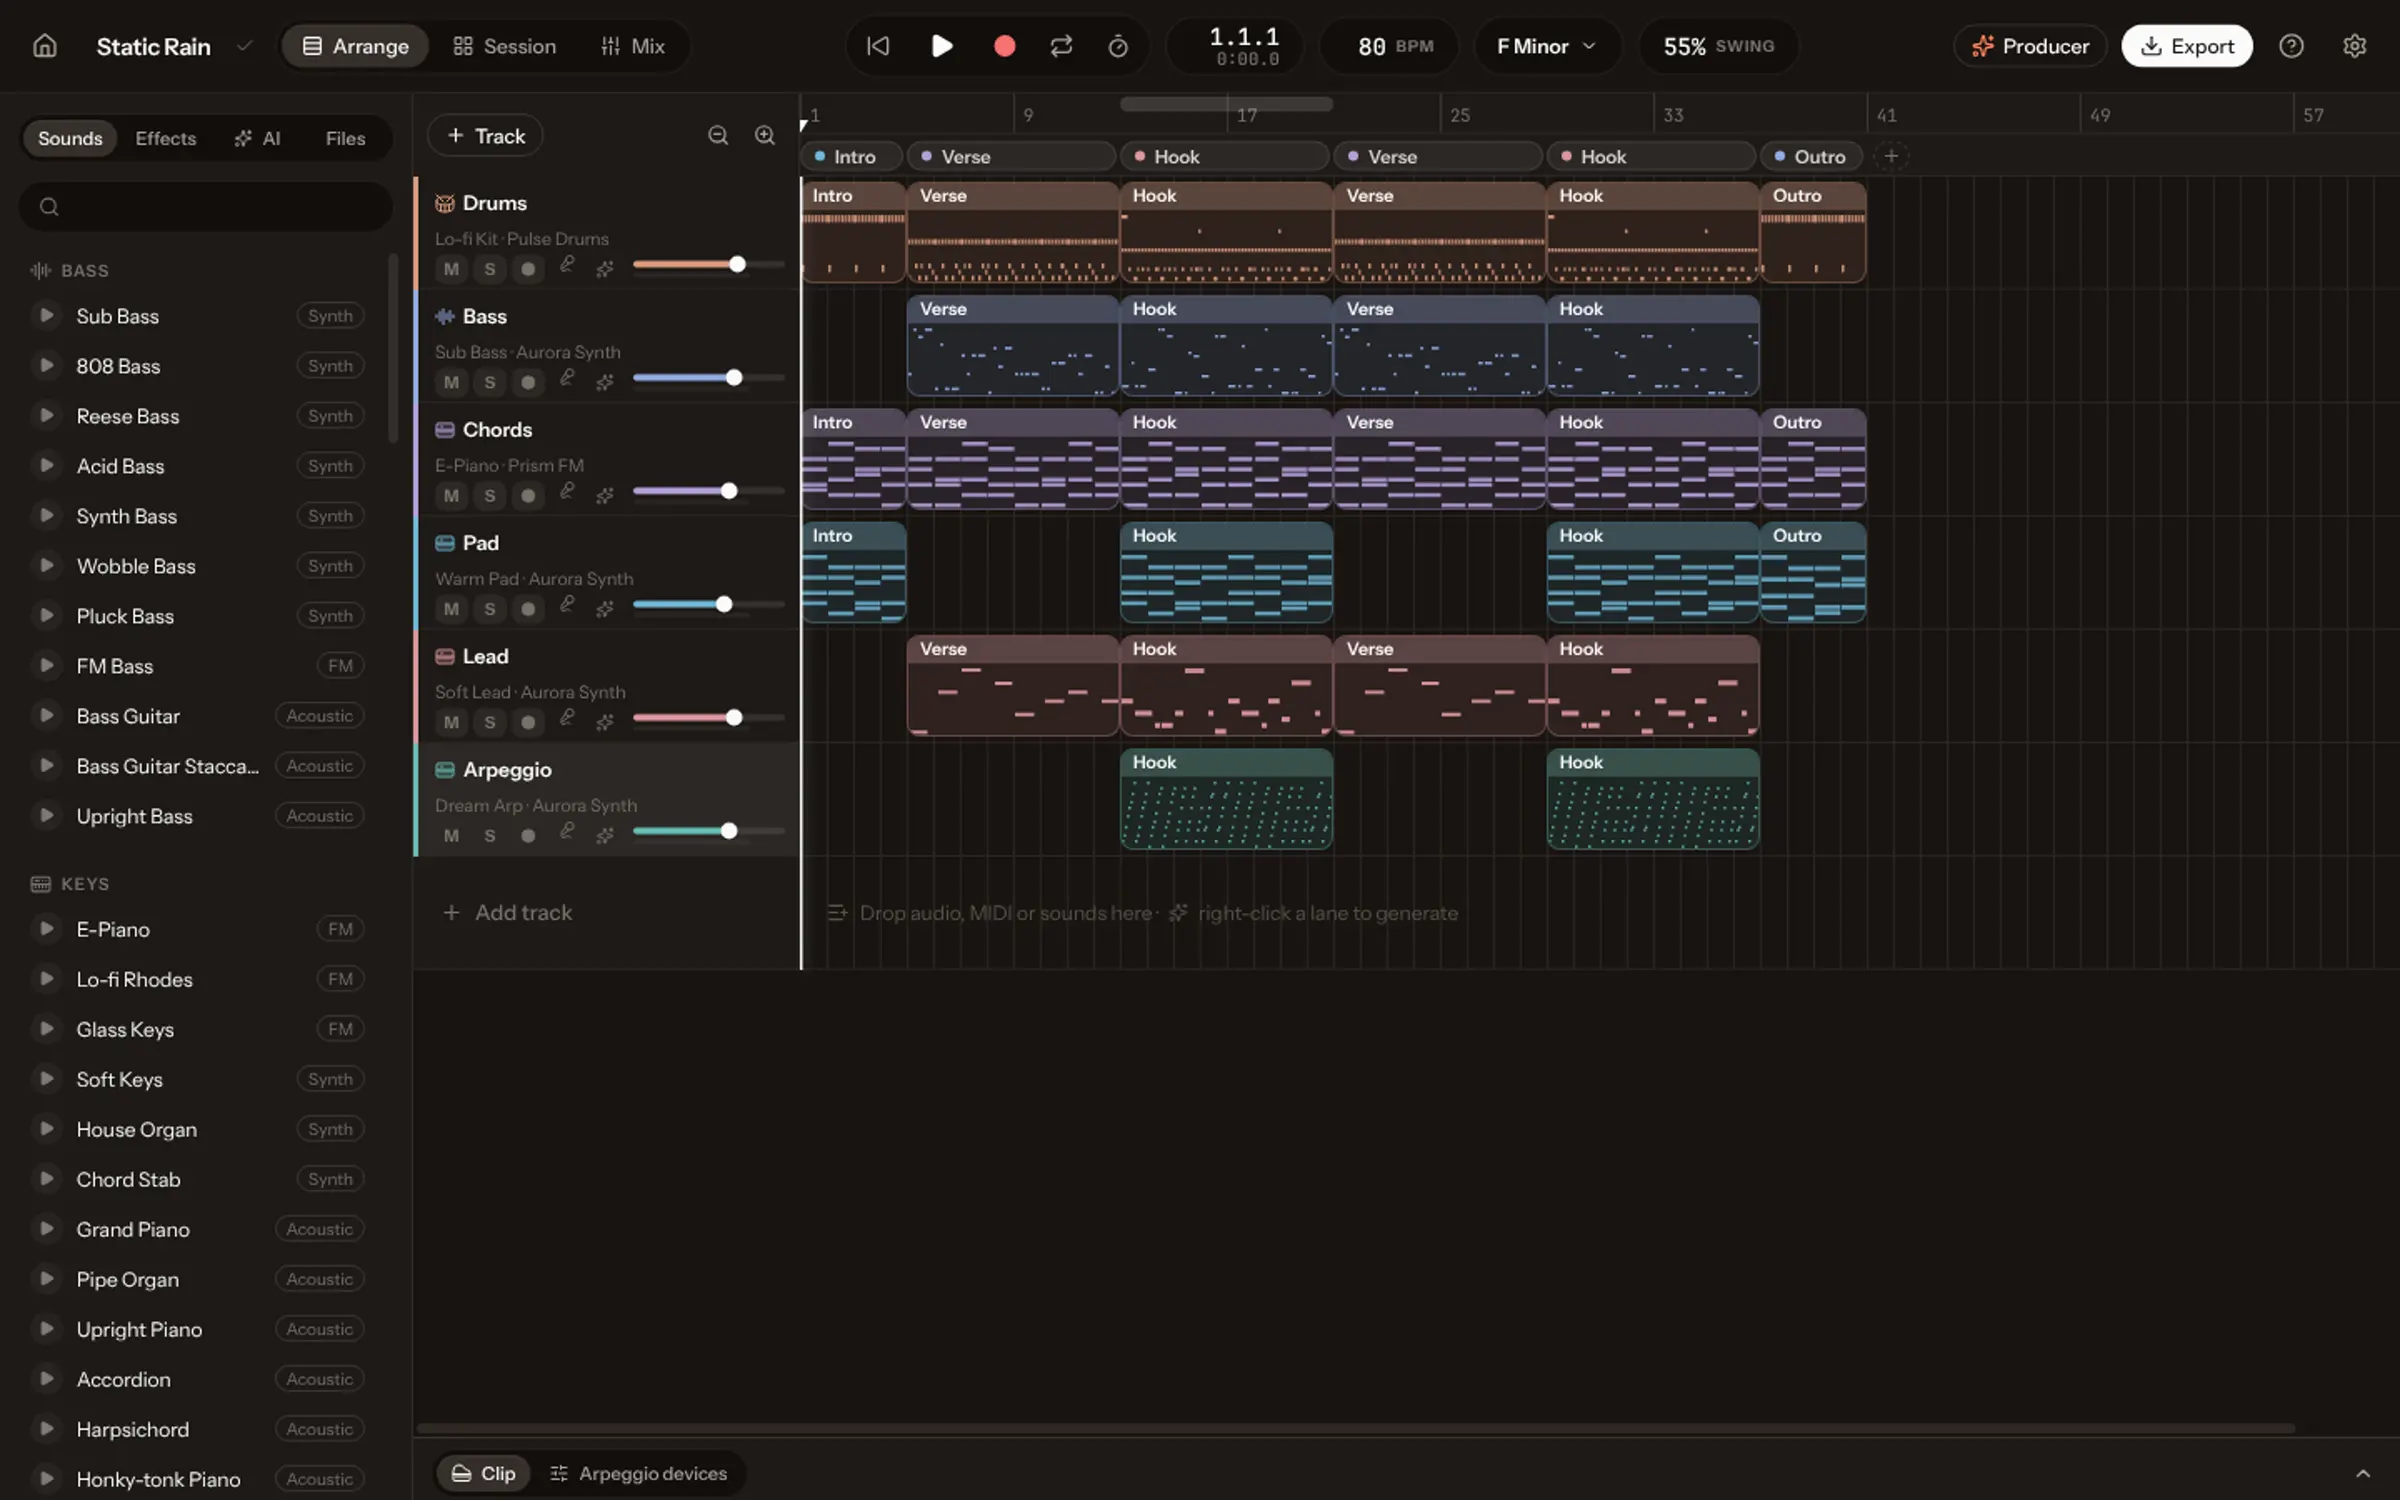Preview the Sub Bass sound

click(x=45, y=315)
